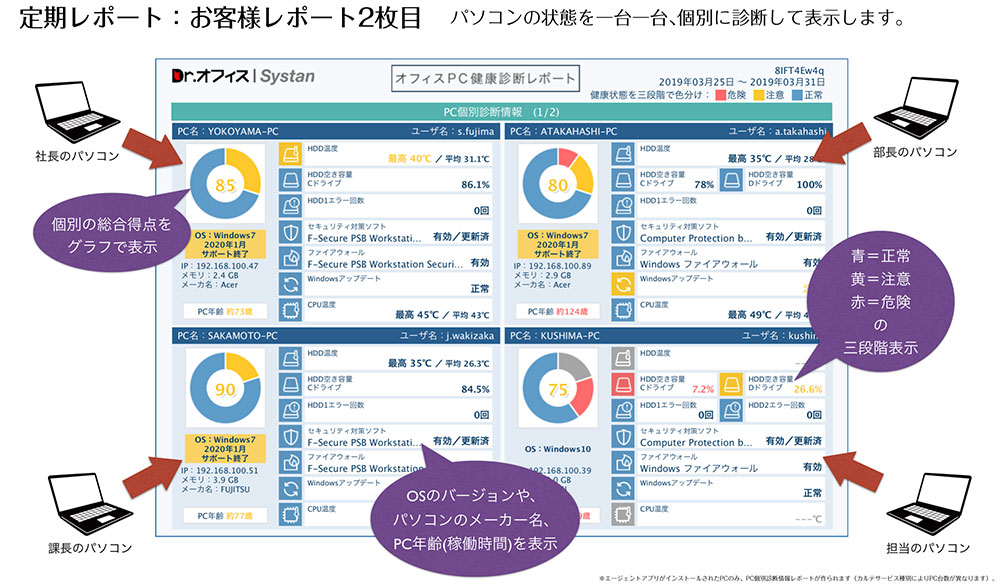Image resolution: width=1000 pixels, height=586 pixels.
Task: Click the firewall icon in SAKAMOTO-PC panel
Action: click(x=291, y=463)
